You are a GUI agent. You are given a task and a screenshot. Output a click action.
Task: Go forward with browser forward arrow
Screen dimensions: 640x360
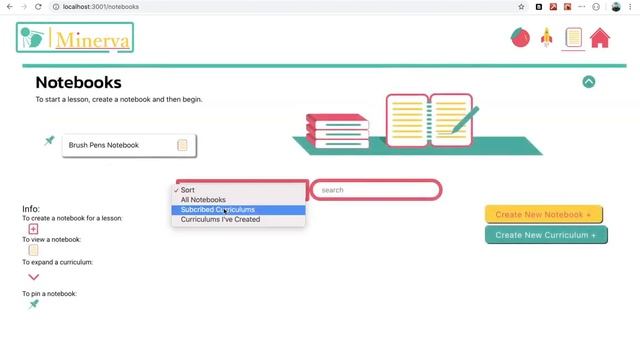coord(24,7)
